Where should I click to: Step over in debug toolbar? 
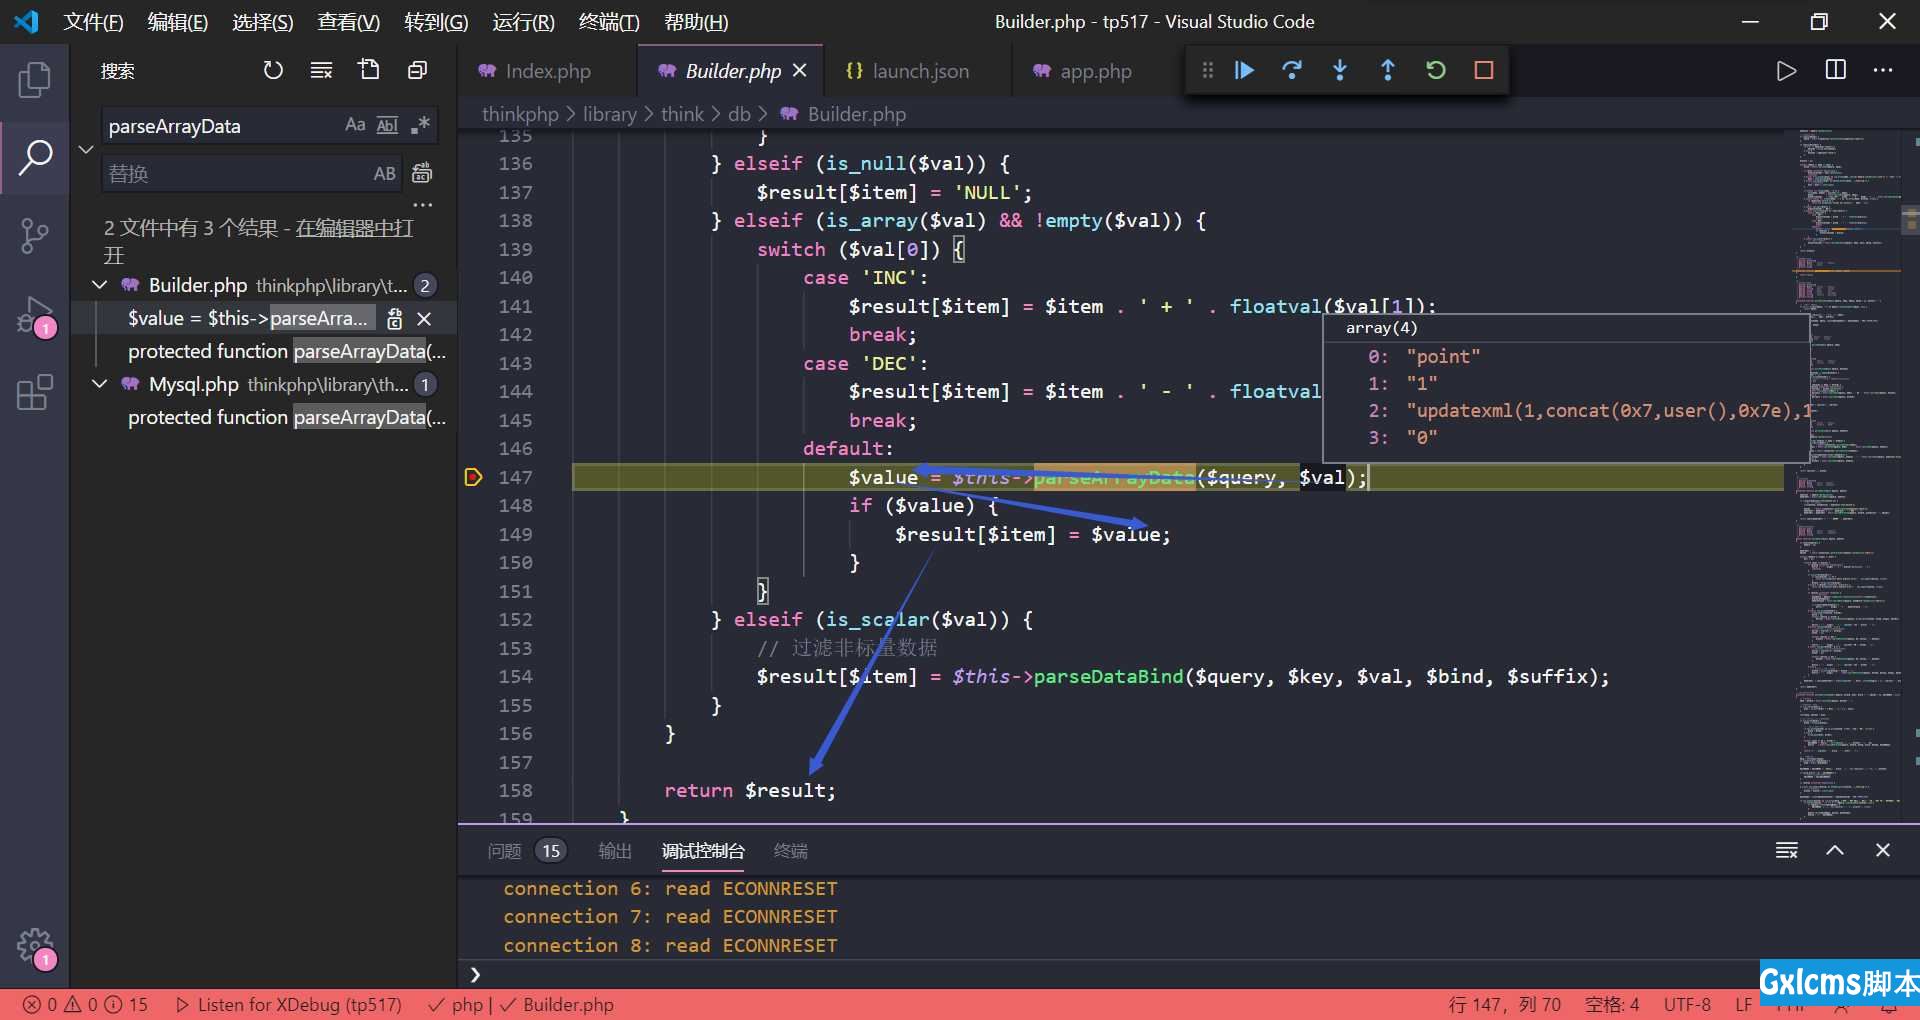(x=1292, y=70)
